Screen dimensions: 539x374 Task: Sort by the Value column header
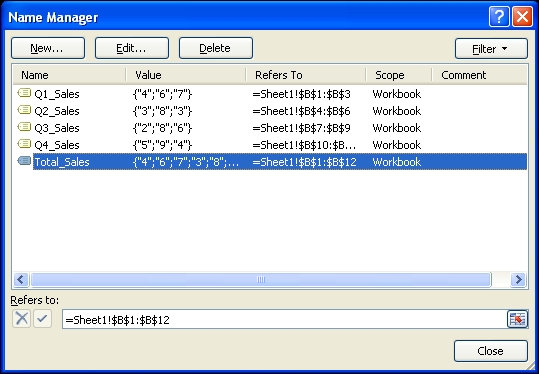click(x=186, y=75)
